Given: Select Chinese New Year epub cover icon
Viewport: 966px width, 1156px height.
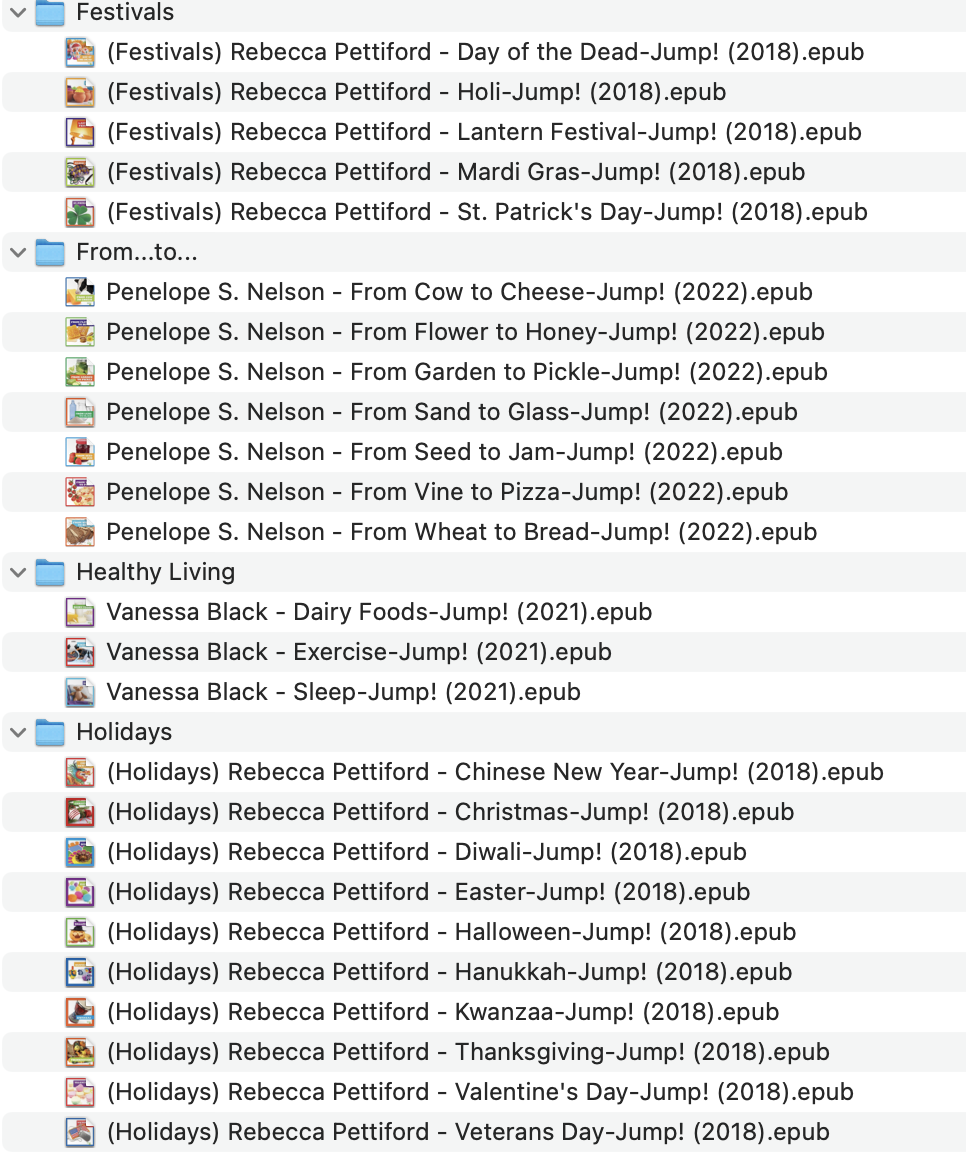Looking at the screenshot, I should (80, 772).
